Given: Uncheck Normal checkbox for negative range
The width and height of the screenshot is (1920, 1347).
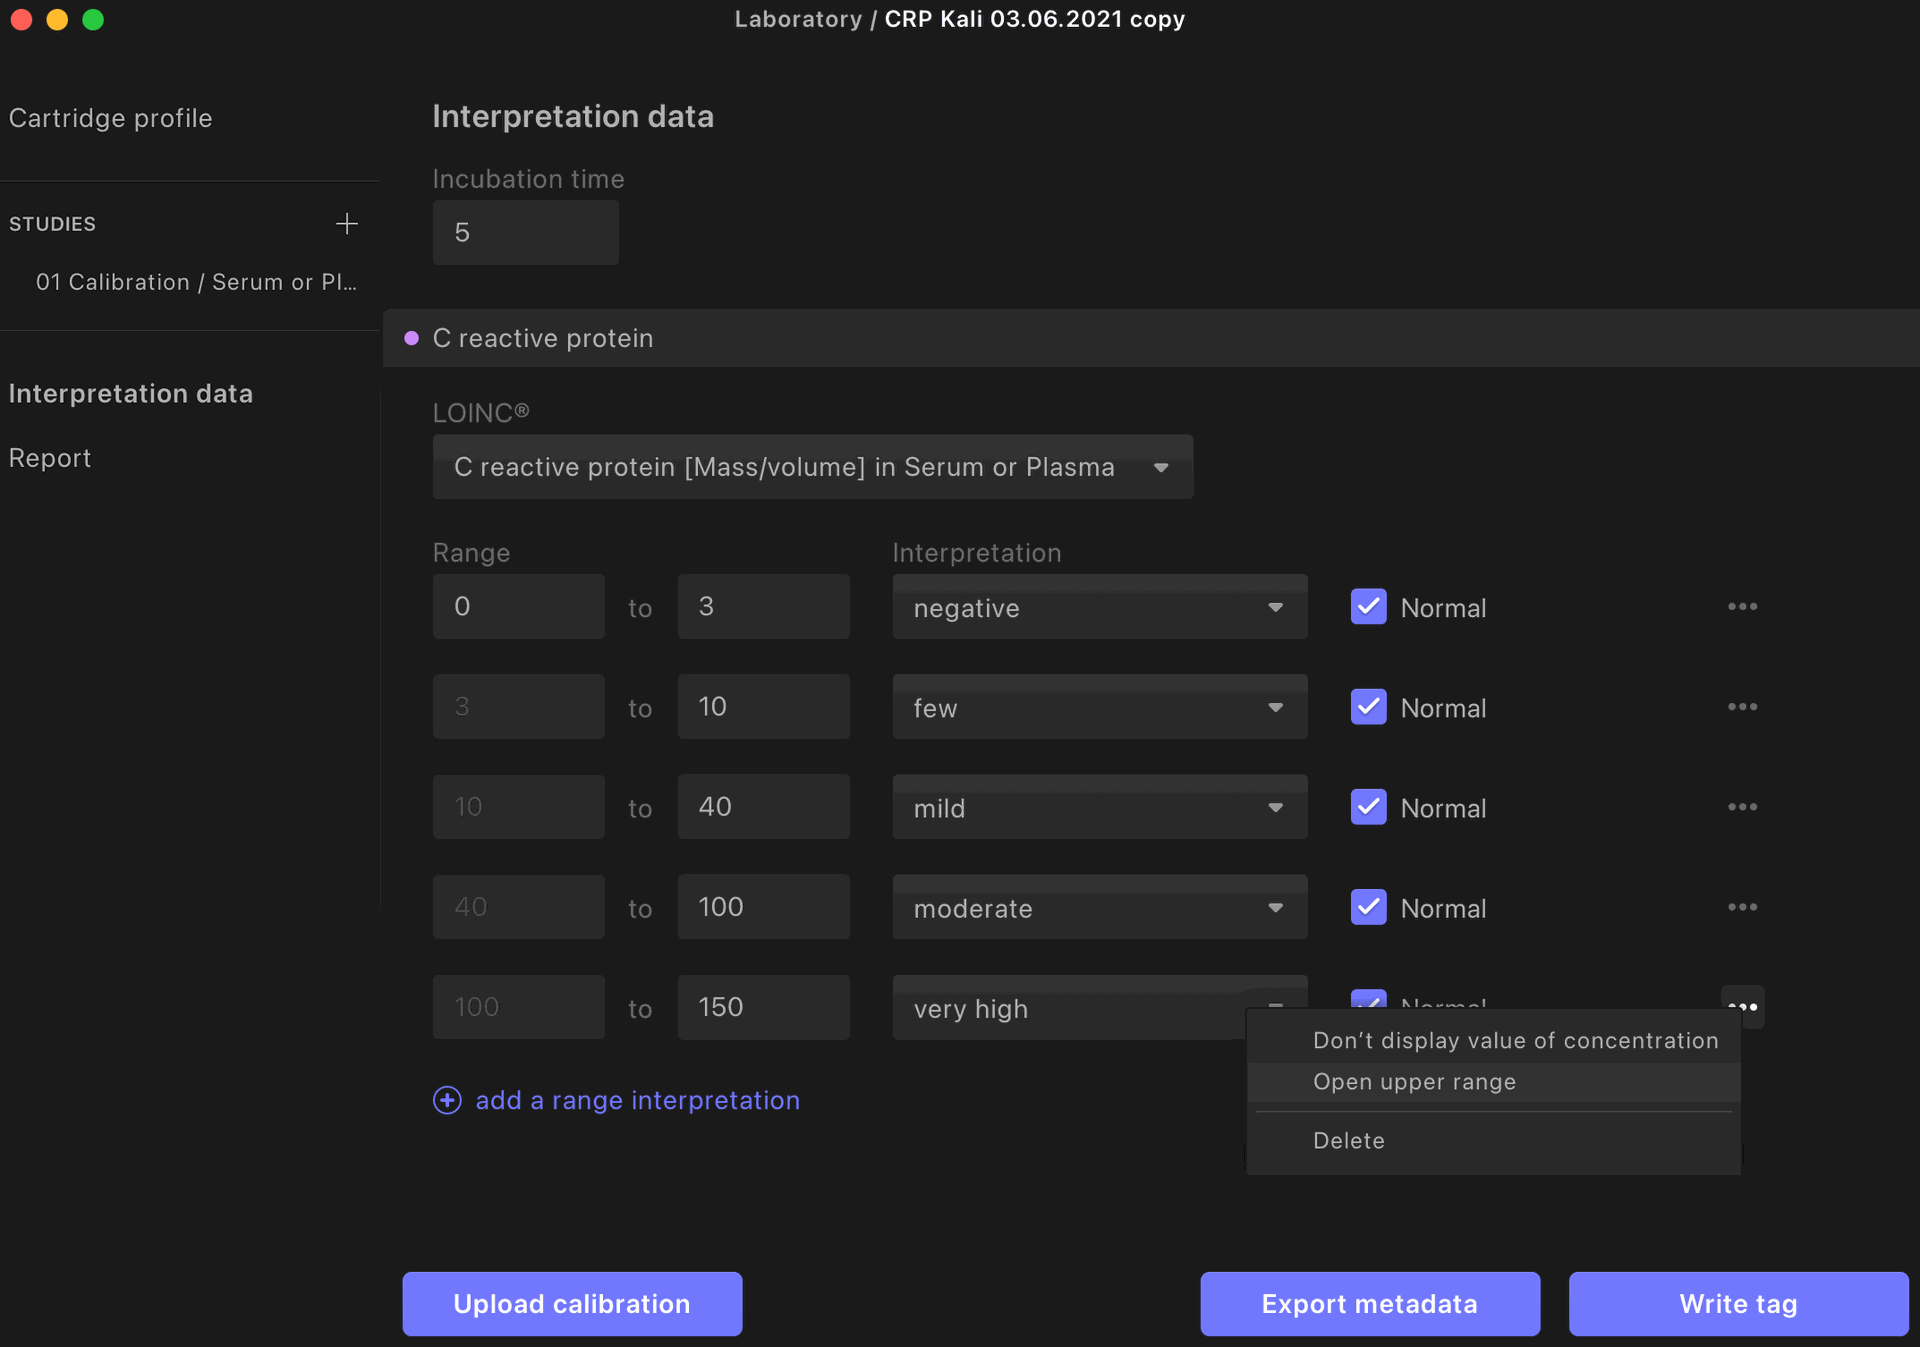Looking at the screenshot, I should 1368,607.
